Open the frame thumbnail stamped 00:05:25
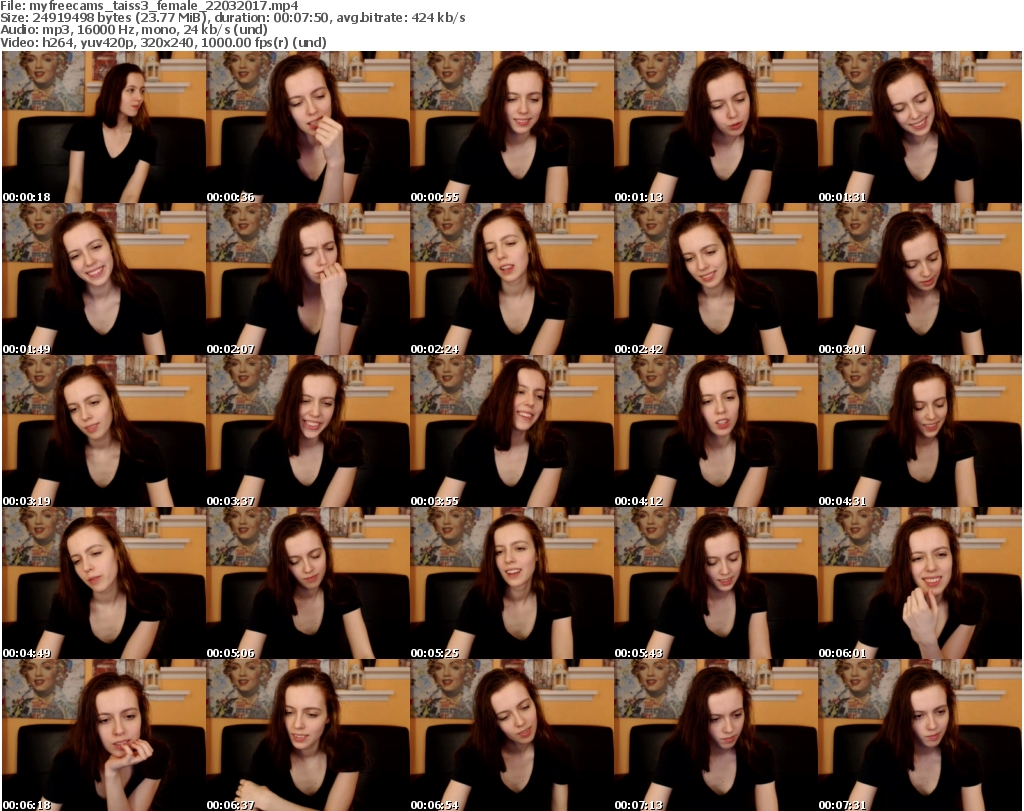The width and height of the screenshot is (1024, 811). pyautogui.click(x=512, y=584)
